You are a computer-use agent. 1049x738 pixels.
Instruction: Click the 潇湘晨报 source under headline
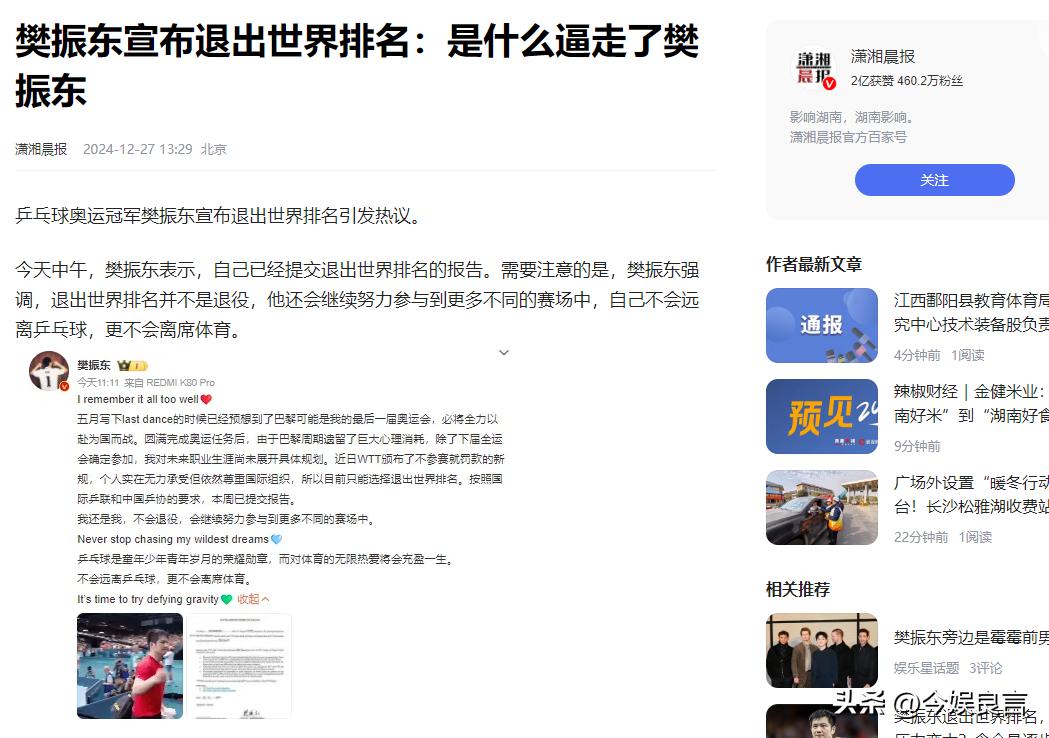[x=41, y=149]
